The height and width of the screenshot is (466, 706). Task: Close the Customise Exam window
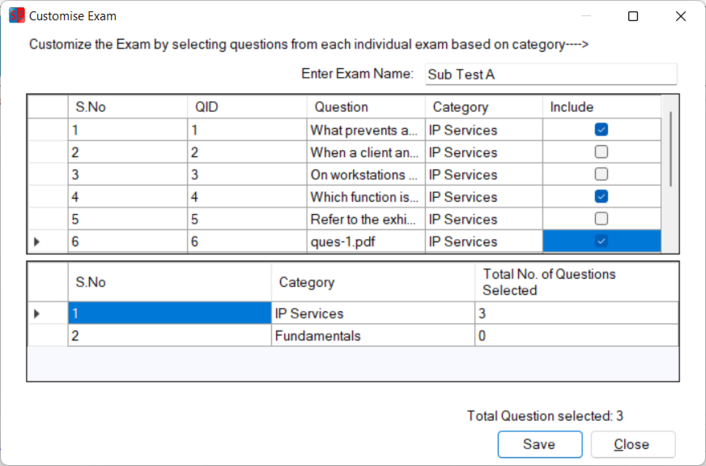coord(680,16)
